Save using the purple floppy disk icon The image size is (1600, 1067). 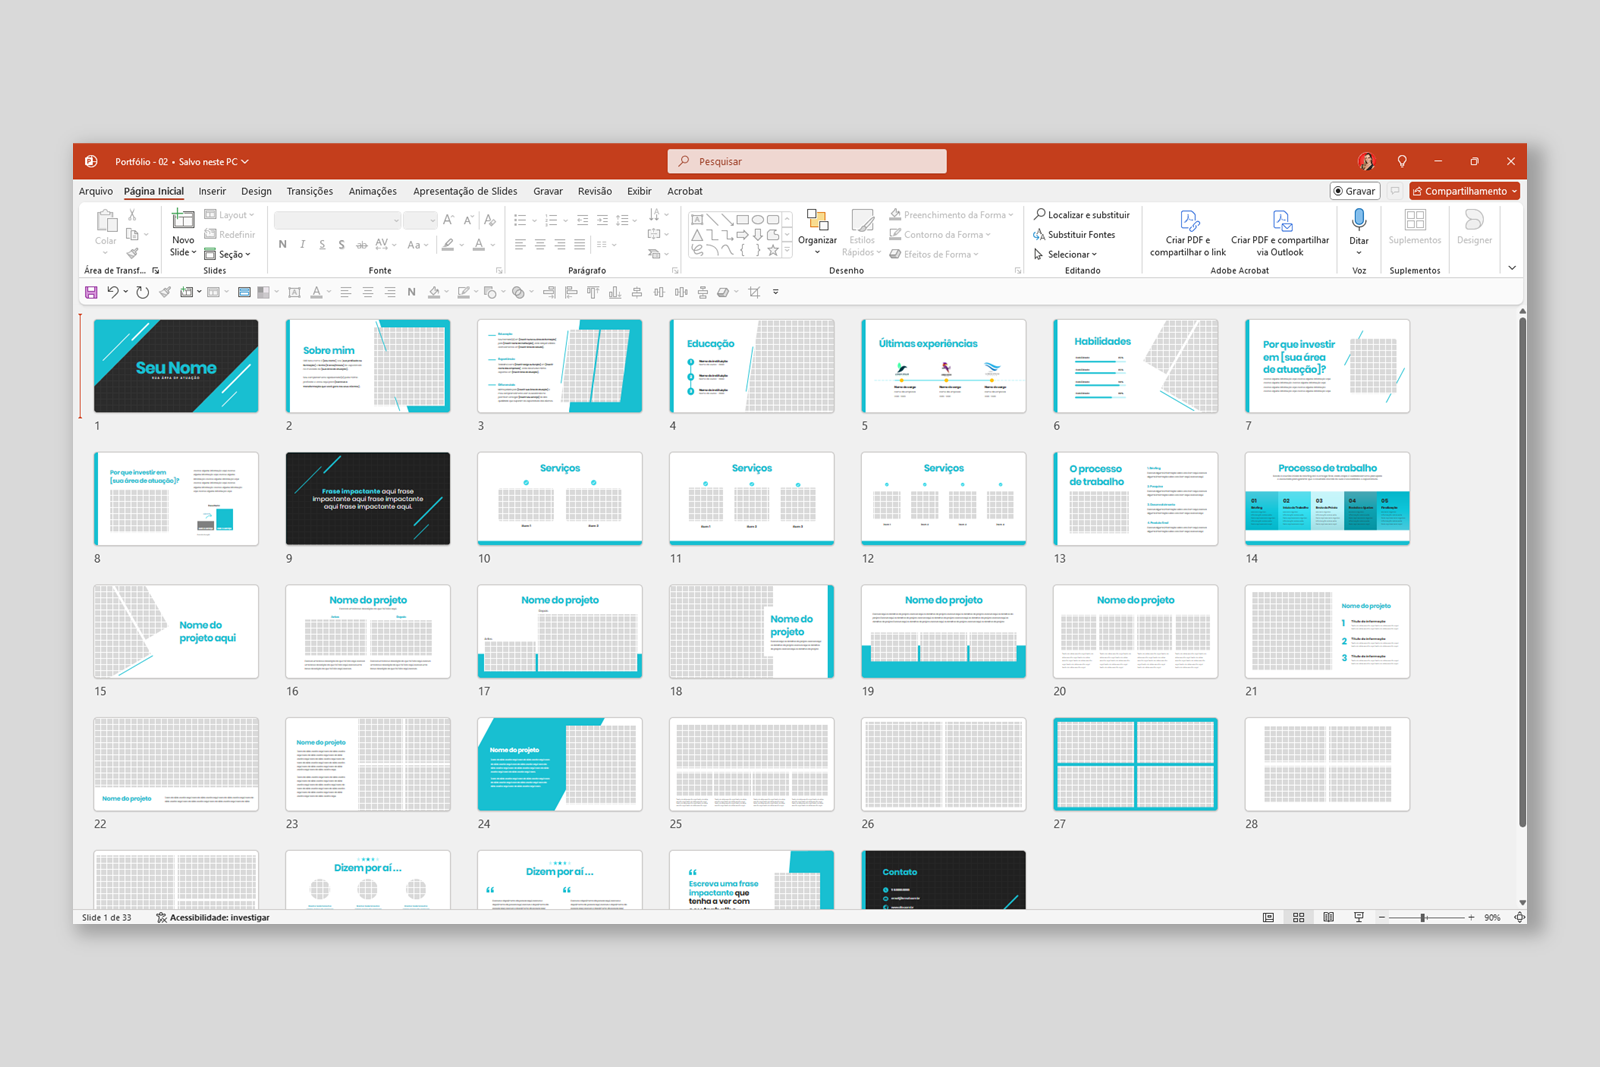91,292
